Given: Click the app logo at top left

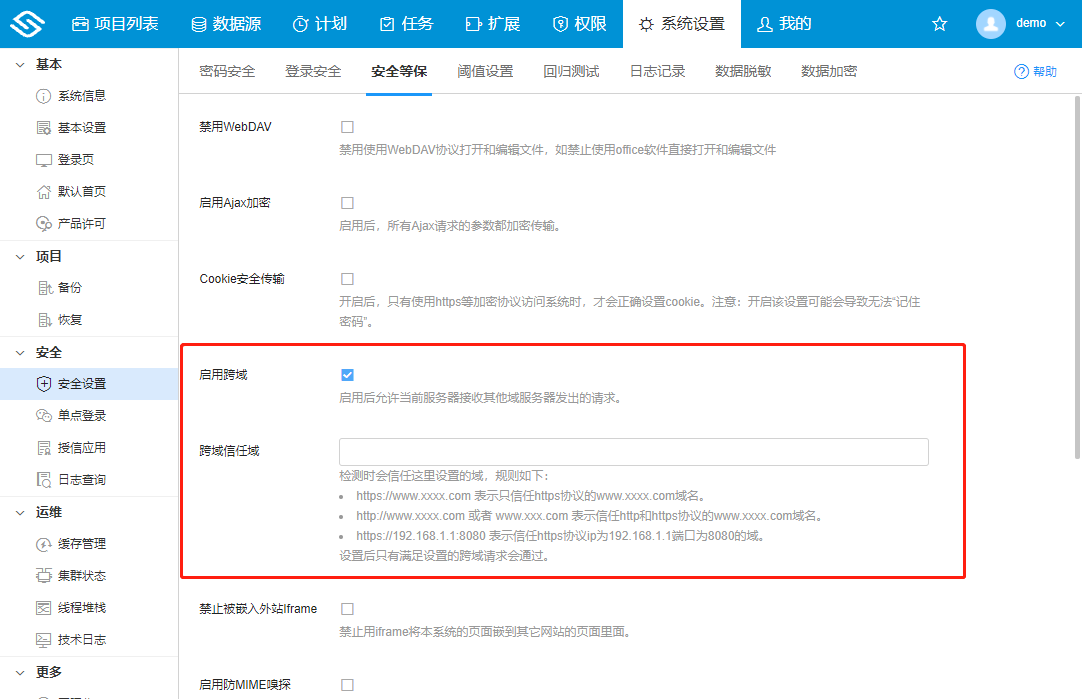Looking at the screenshot, I should (x=27, y=21).
